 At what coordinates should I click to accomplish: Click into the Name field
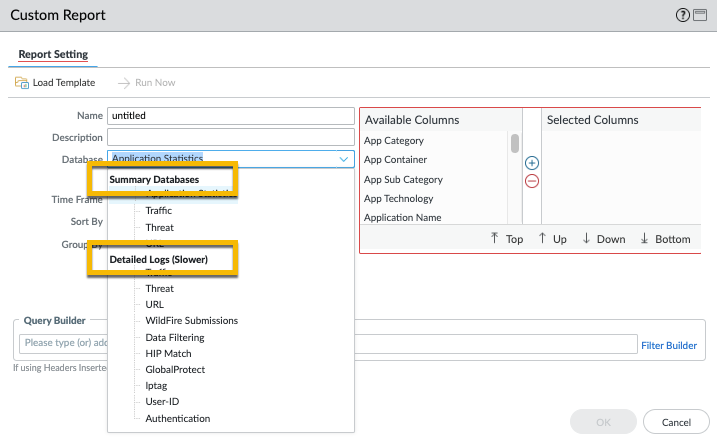coord(230,115)
